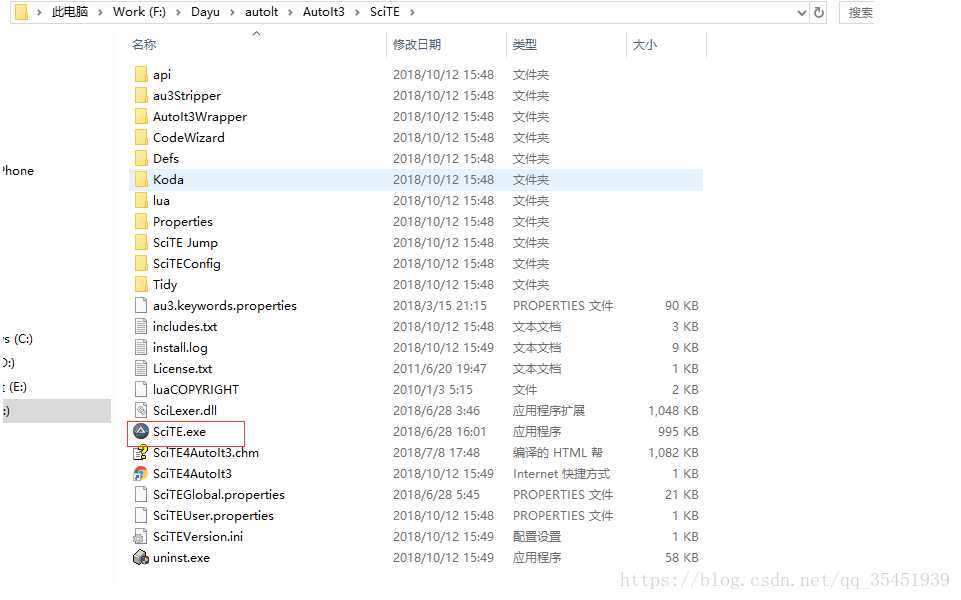Select the uninst.exe uninstaller icon

[141, 557]
